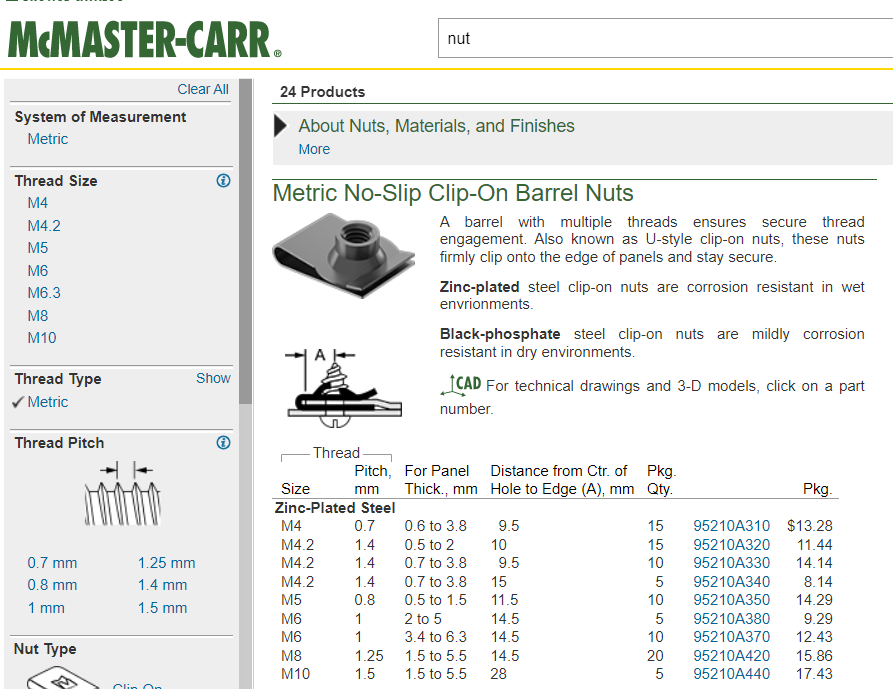Open part number 95210A340

click(731, 582)
